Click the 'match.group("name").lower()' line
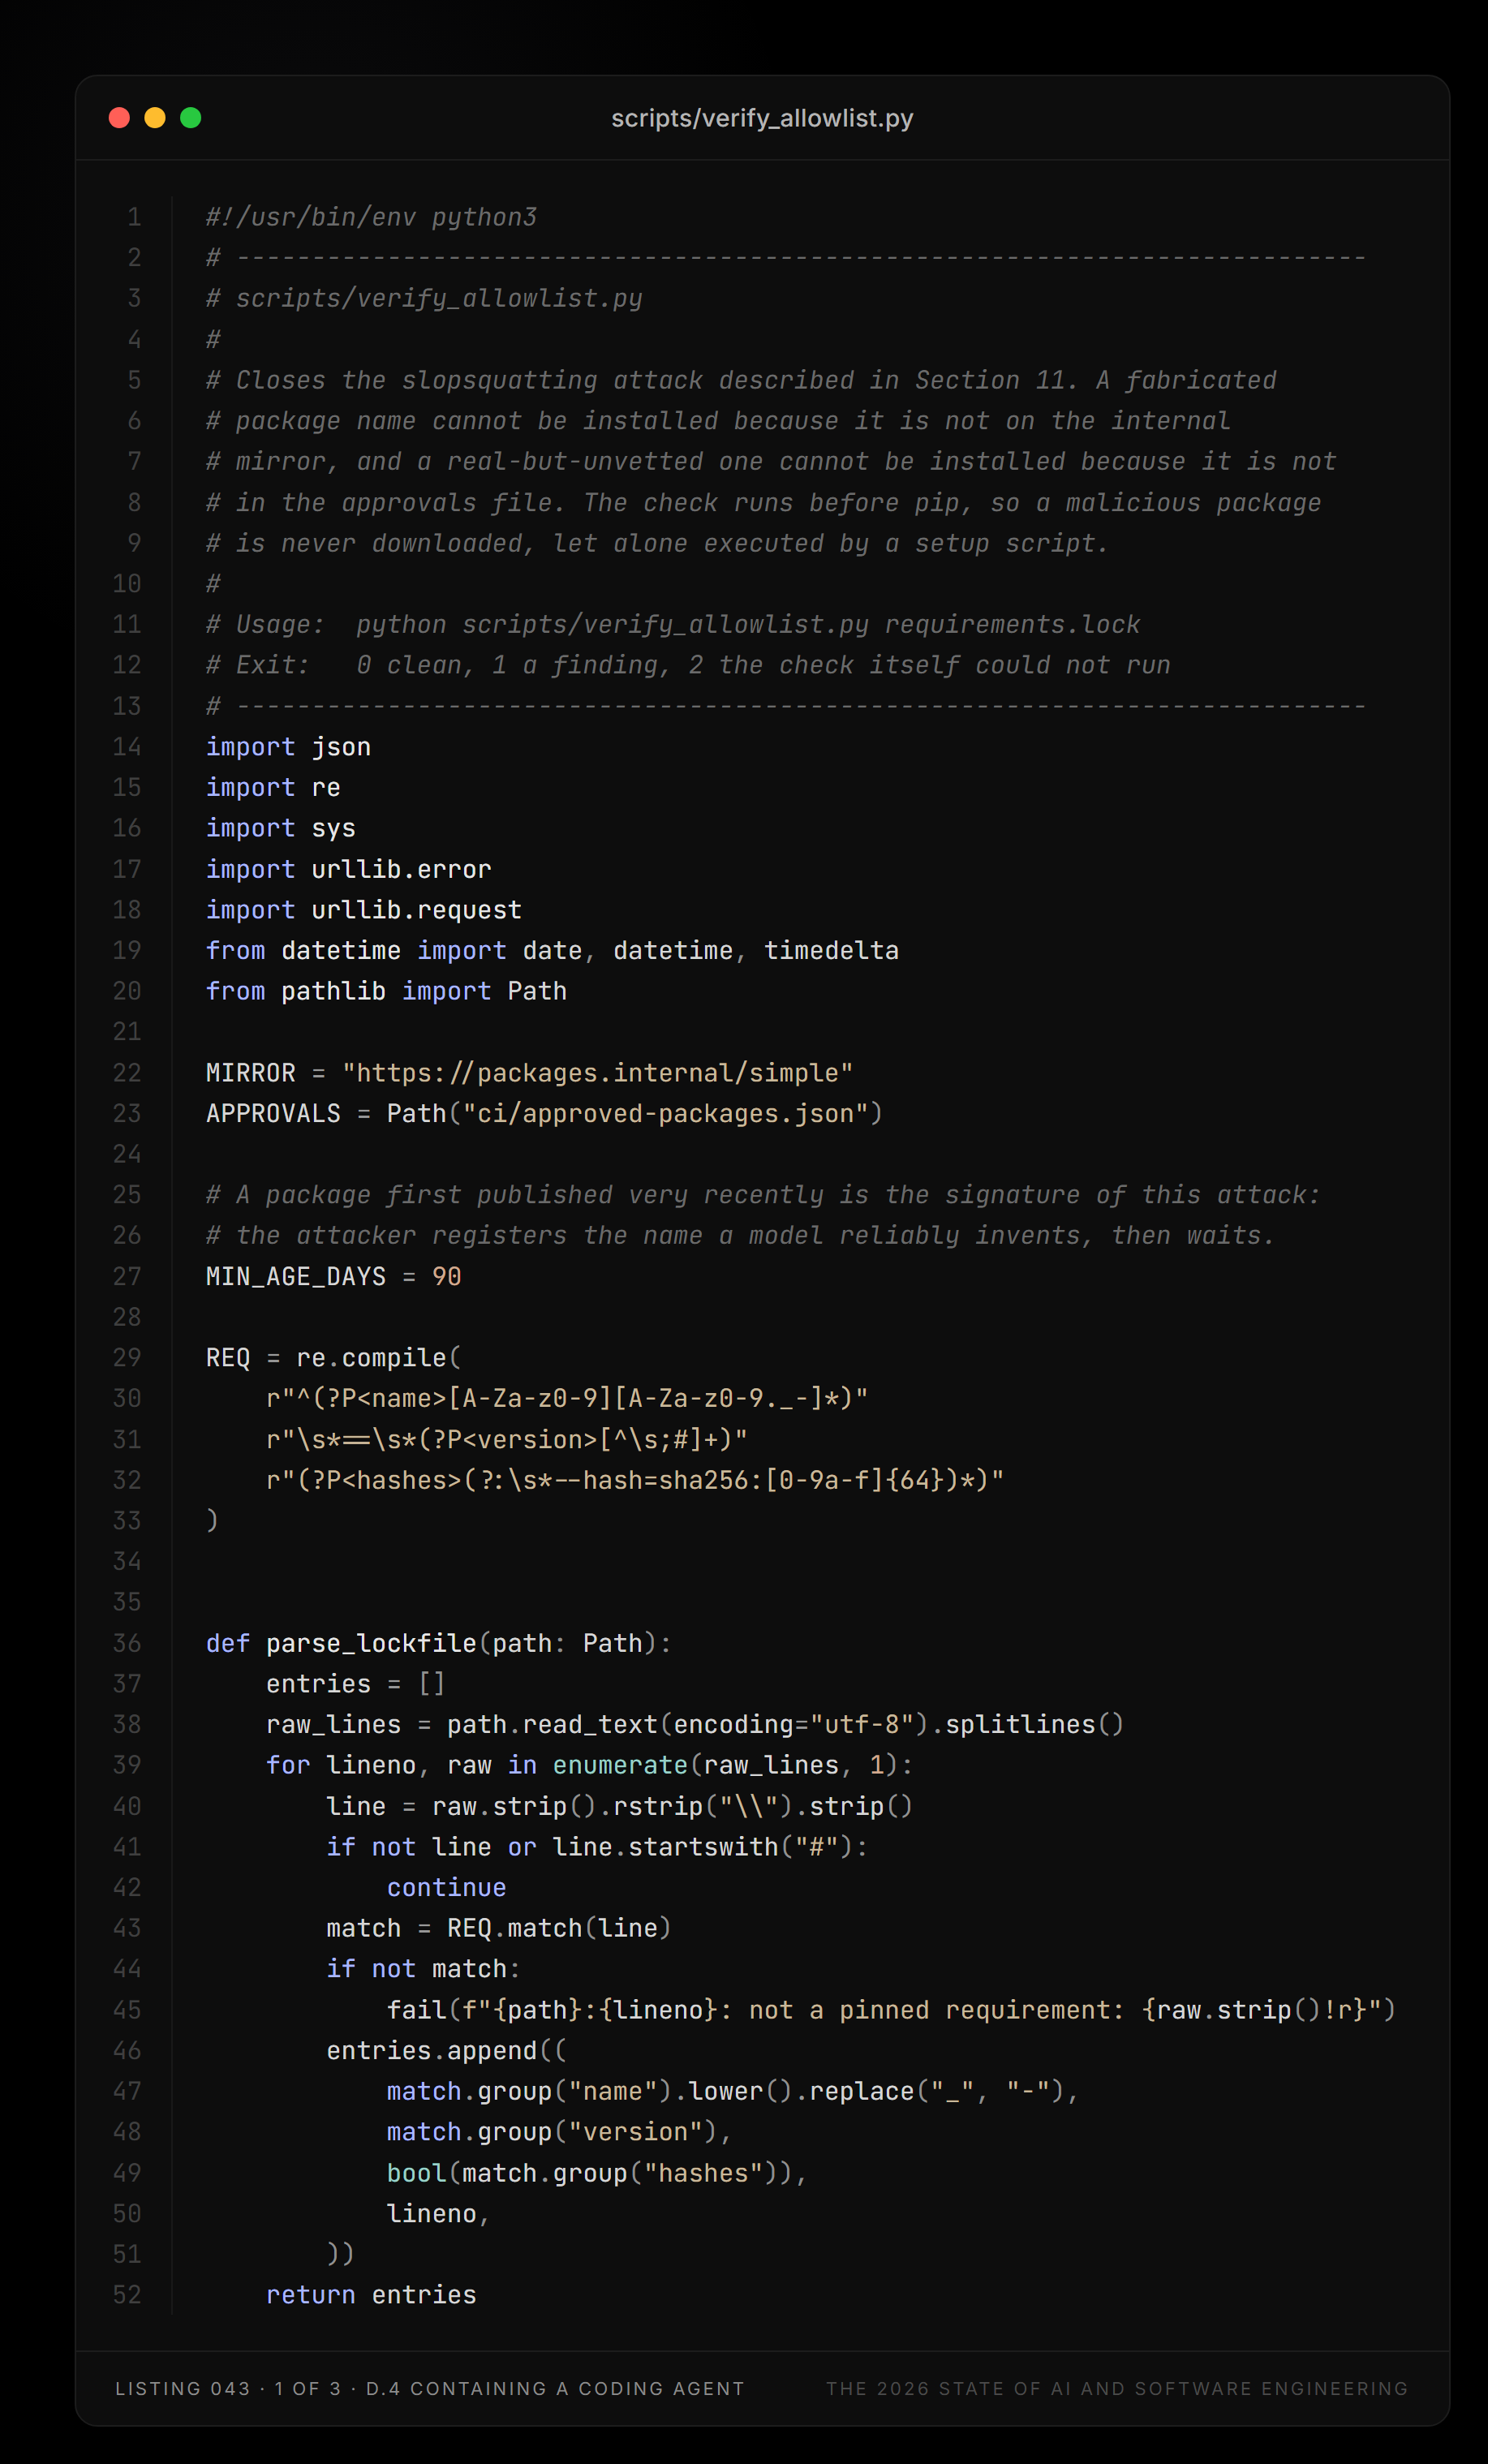 (733, 2091)
